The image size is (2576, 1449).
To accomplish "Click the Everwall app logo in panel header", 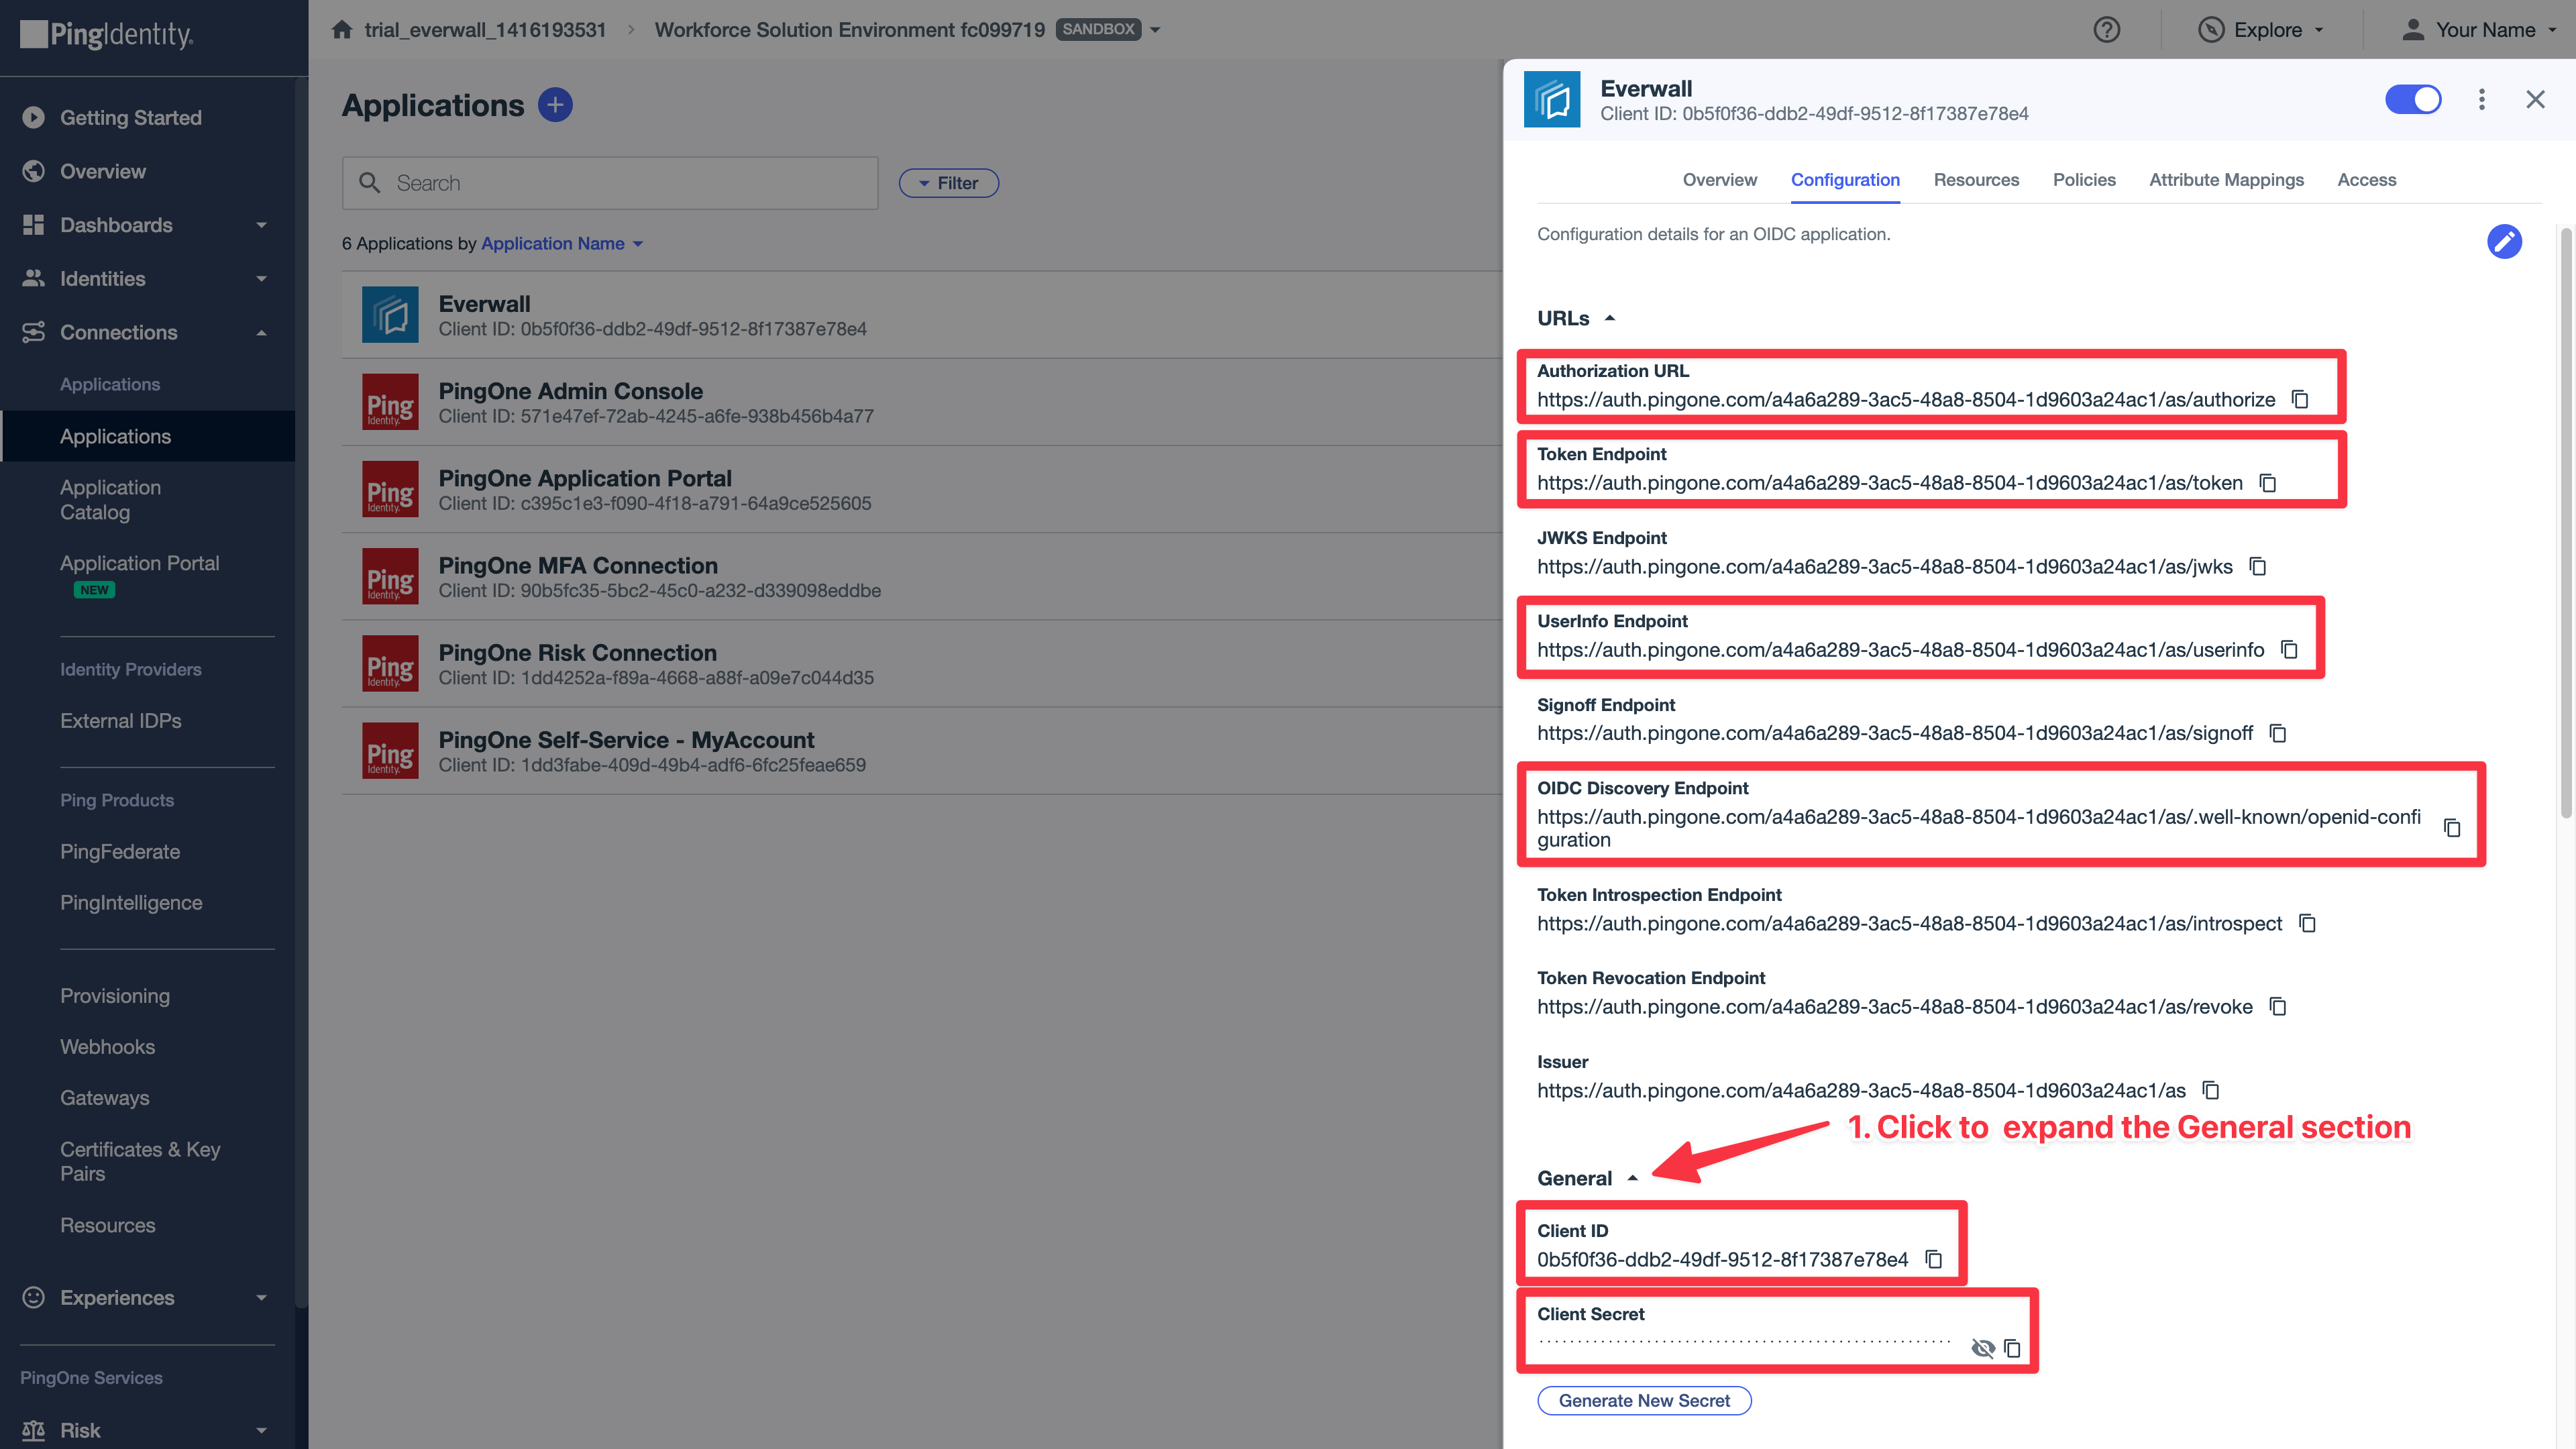I will tap(1551, 99).
